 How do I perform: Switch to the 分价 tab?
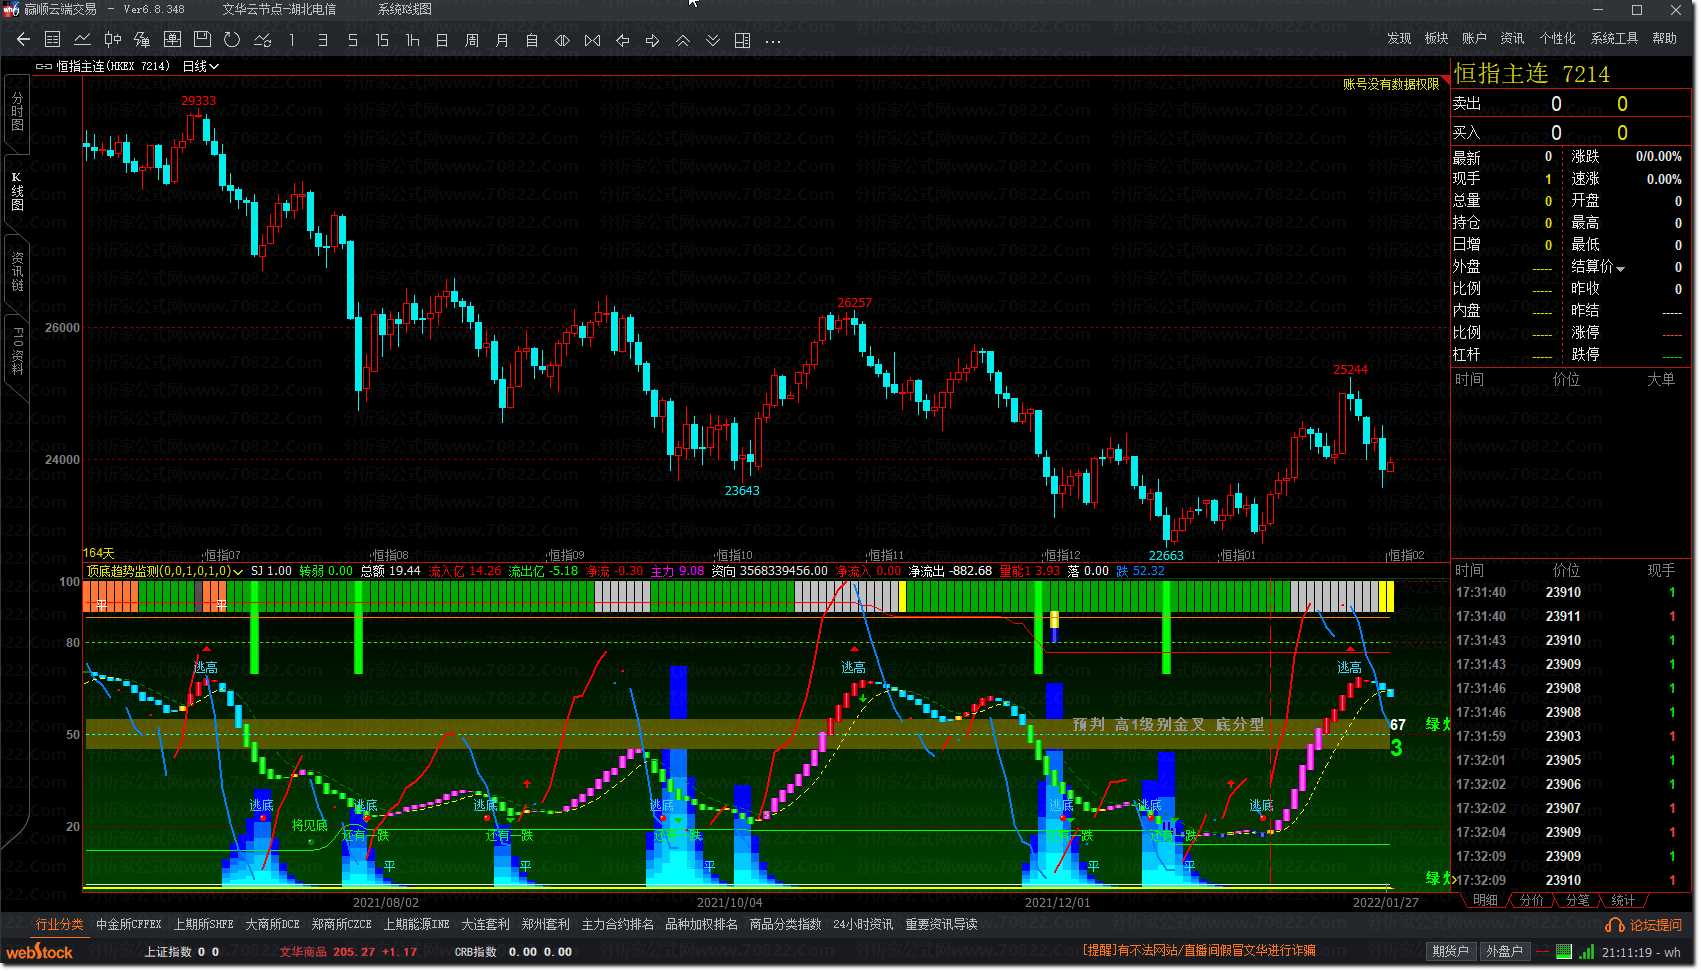tap(1531, 900)
